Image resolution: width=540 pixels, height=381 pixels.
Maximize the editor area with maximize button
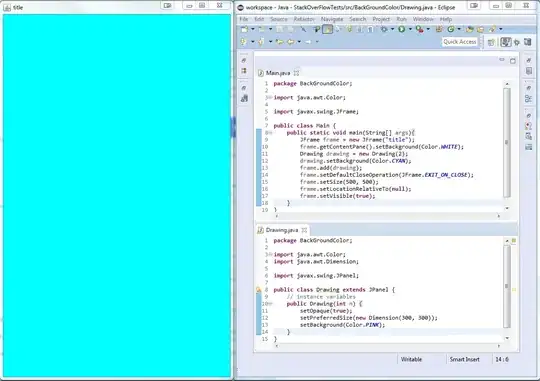[513, 61]
